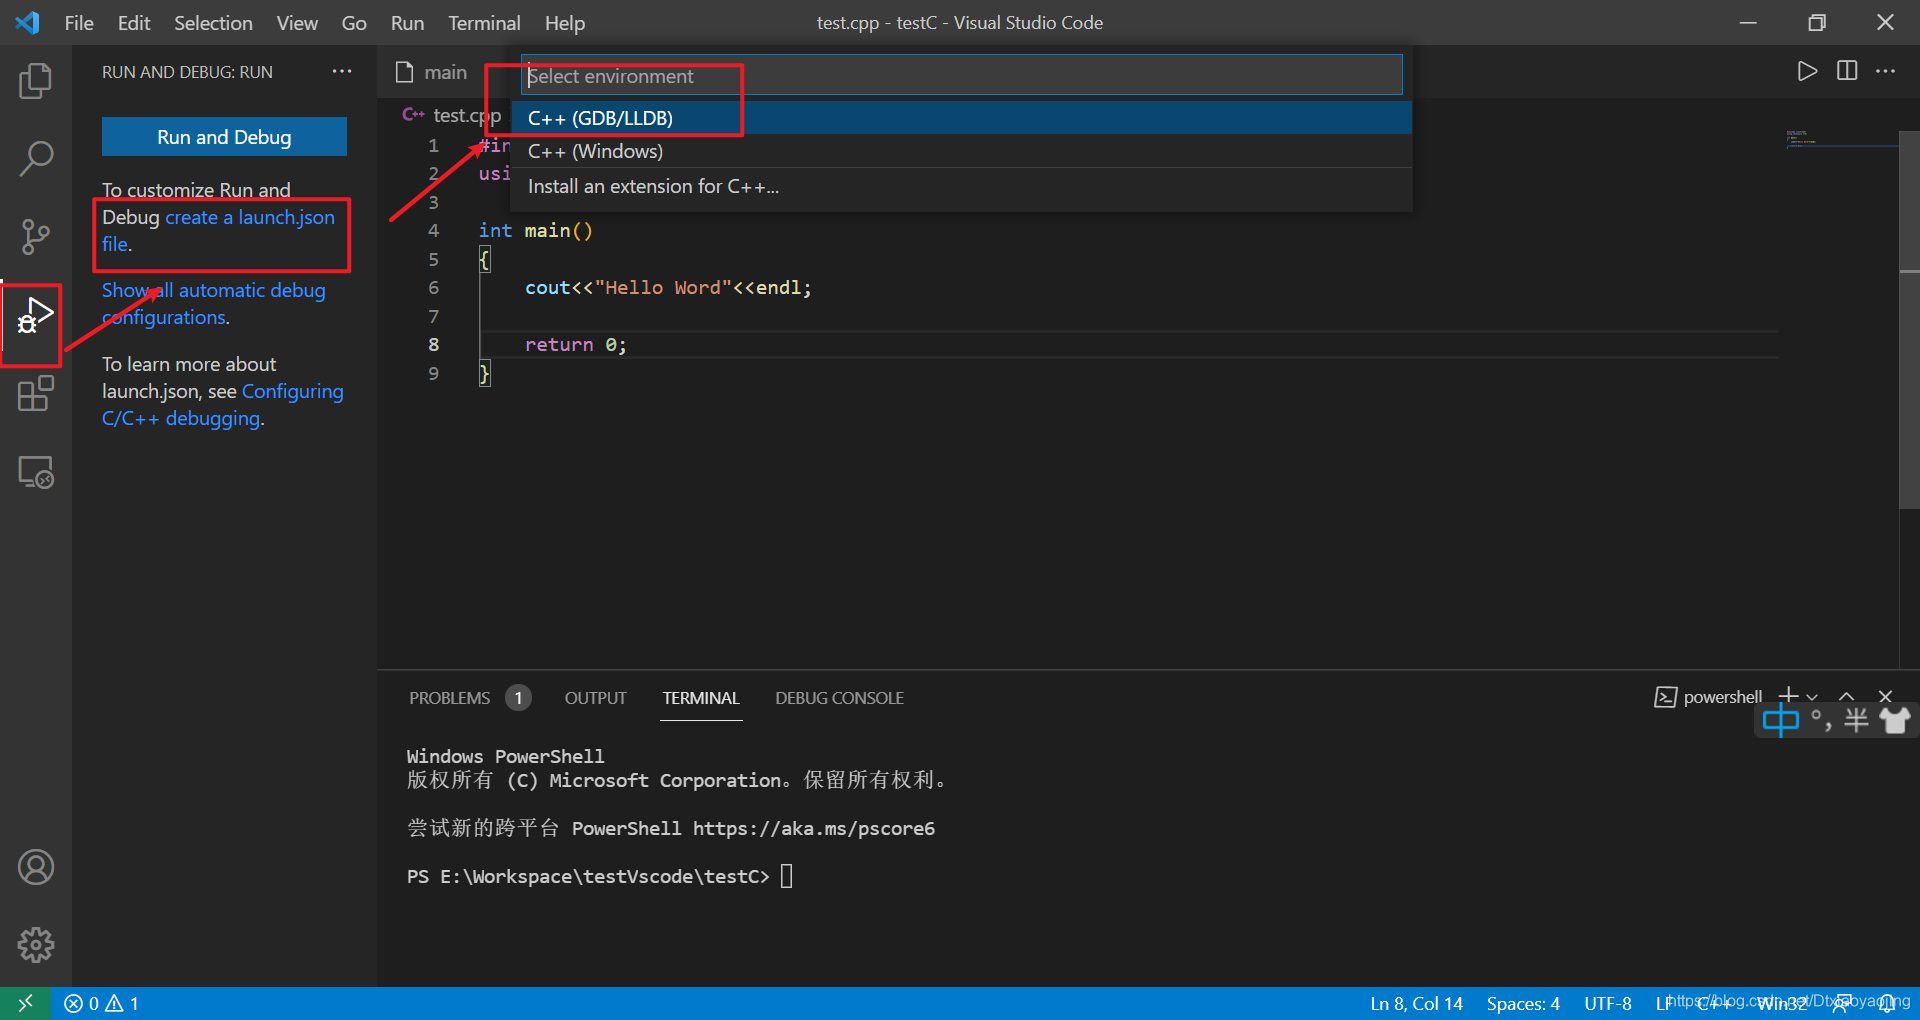Open the Terminal menu
The image size is (1920, 1020).
click(x=484, y=22)
